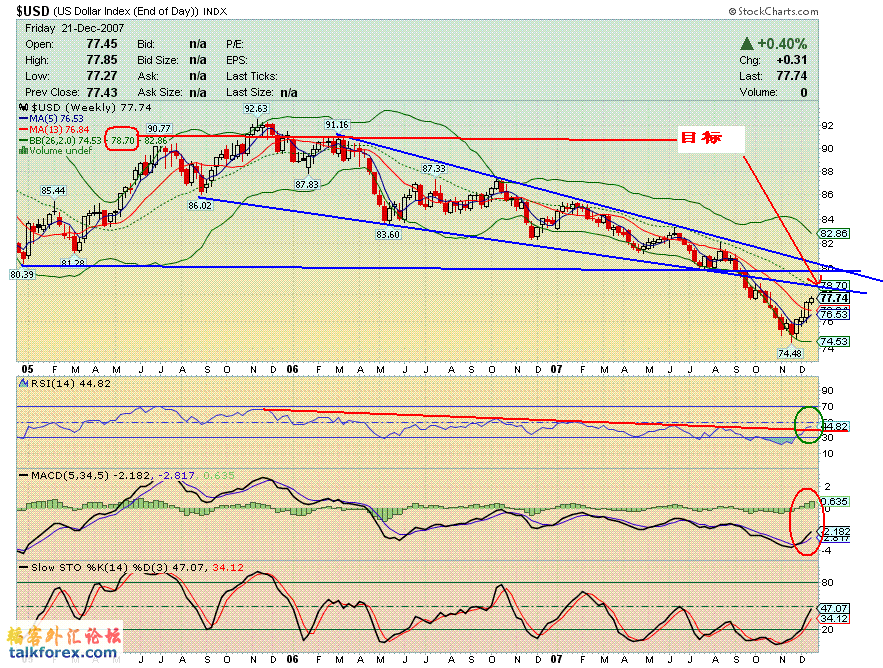Click the n/a value in the Bid row
Viewport: 883px width, 668px height.
(x=198, y=44)
